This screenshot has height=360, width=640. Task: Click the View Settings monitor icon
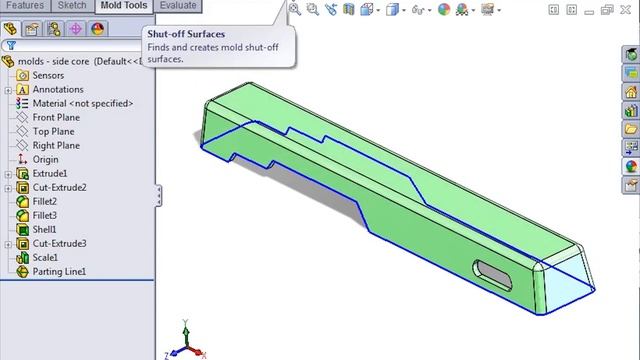click(x=487, y=9)
